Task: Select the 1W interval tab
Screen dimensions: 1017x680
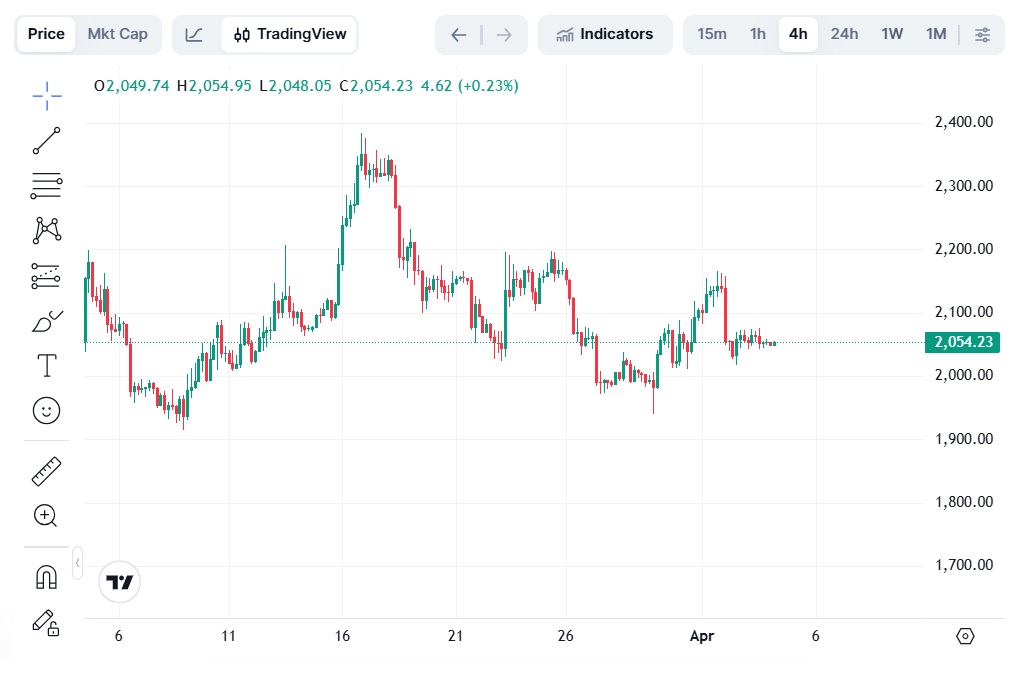Action: [x=892, y=34]
